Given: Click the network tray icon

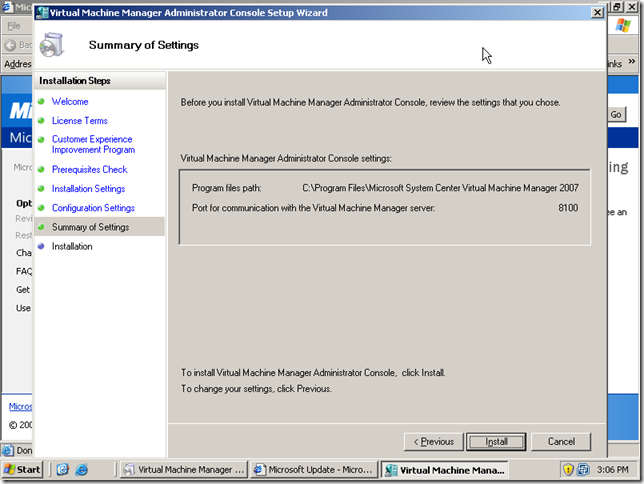Looking at the screenshot, I should 583,469.
